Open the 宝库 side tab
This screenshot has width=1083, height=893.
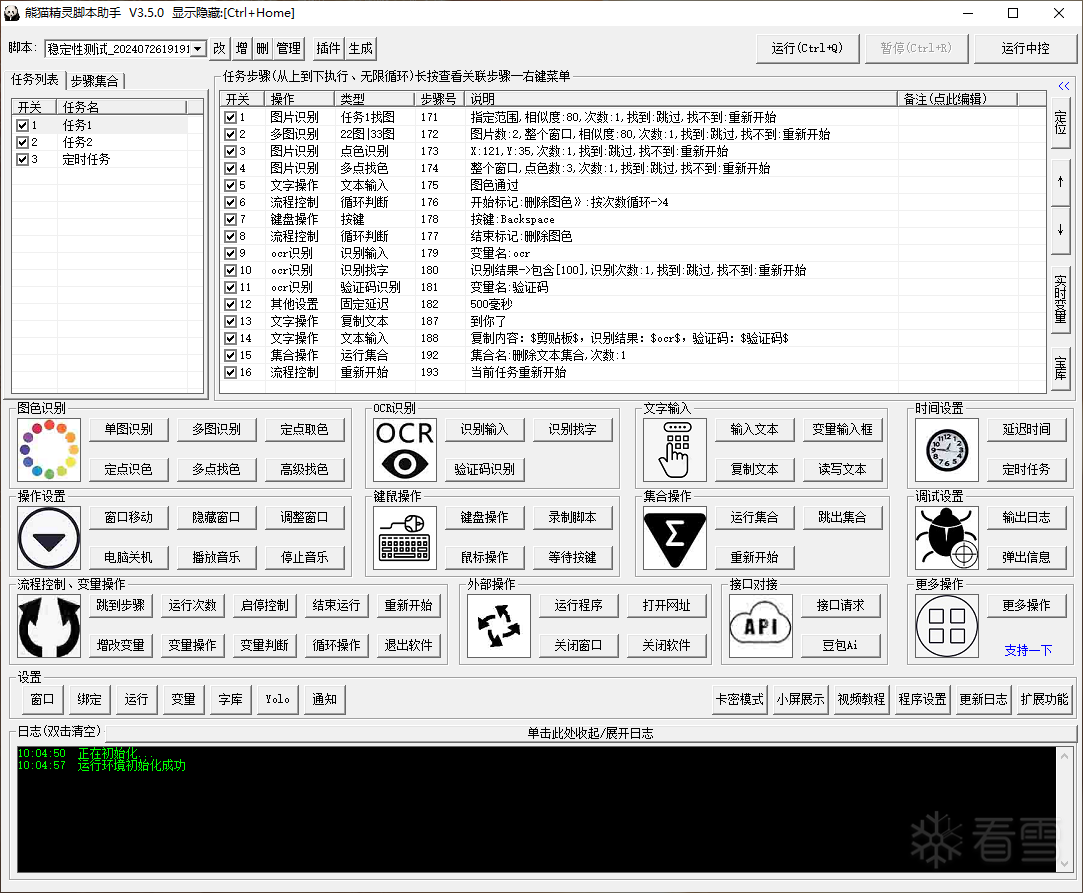coord(1060,367)
